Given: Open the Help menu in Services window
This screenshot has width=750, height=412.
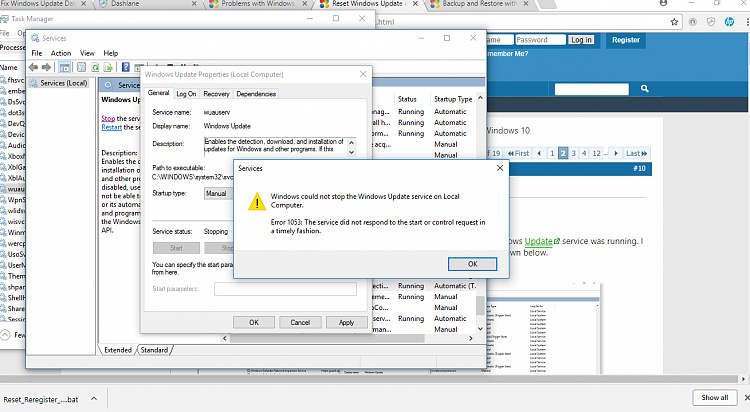Looking at the screenshot, I should pyautogui.click(x=110, y=53).
